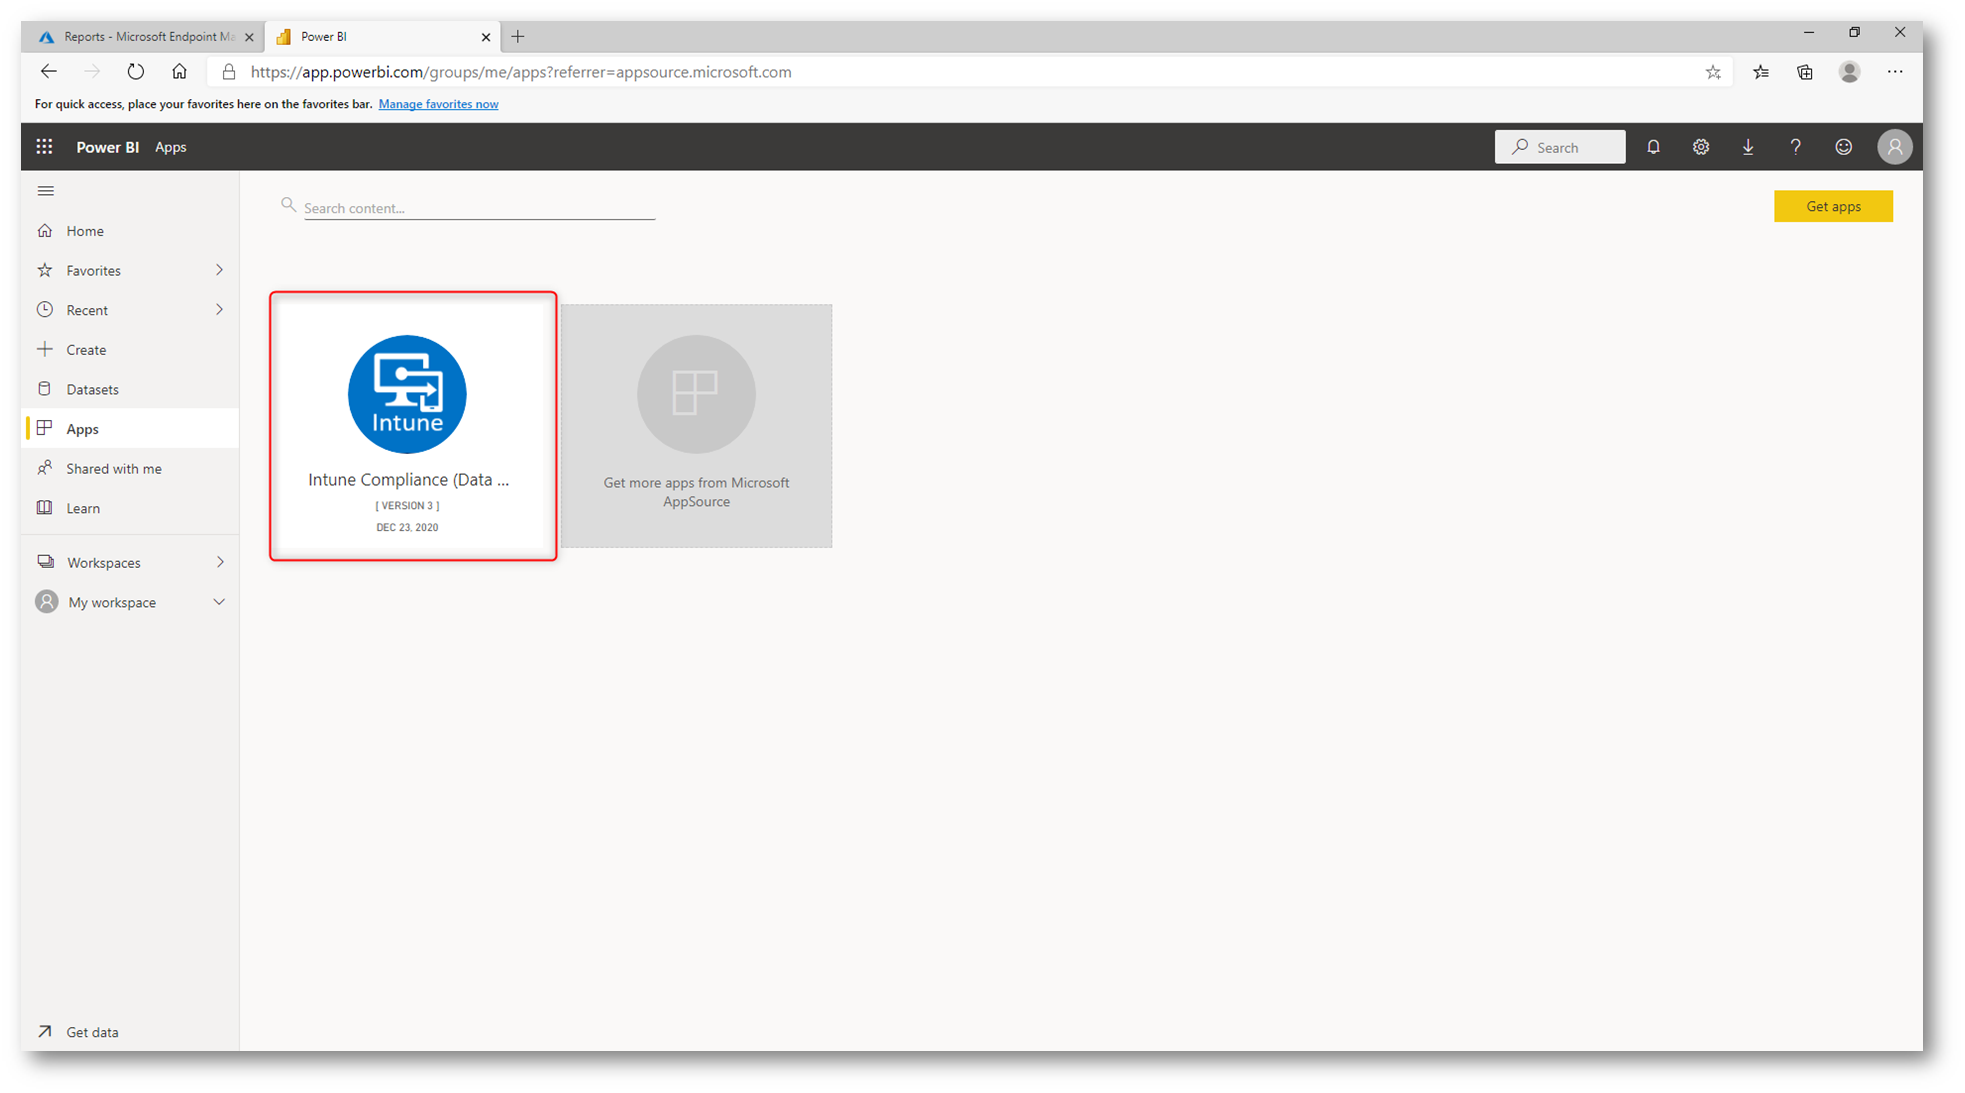Open the Office app launcher waffle icon
This screenshot has width=1965, height=1093.
pos(44,147)
